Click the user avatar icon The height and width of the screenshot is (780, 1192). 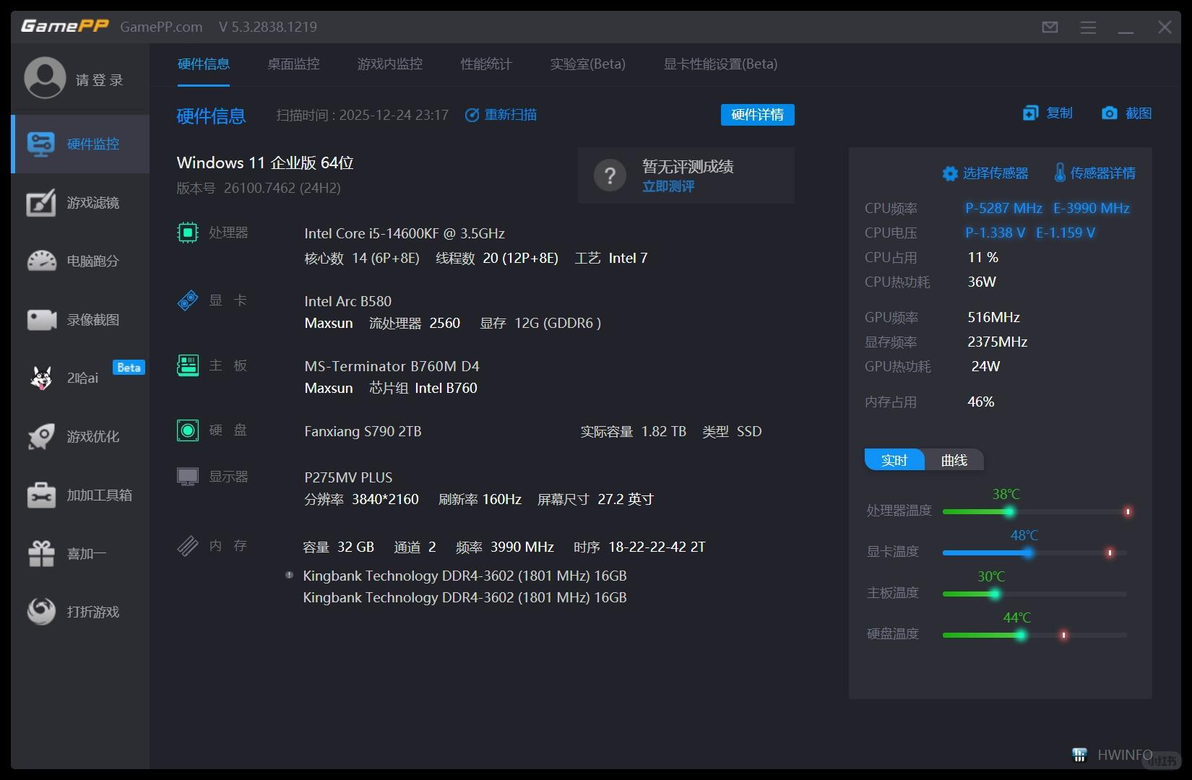[45, 78]
